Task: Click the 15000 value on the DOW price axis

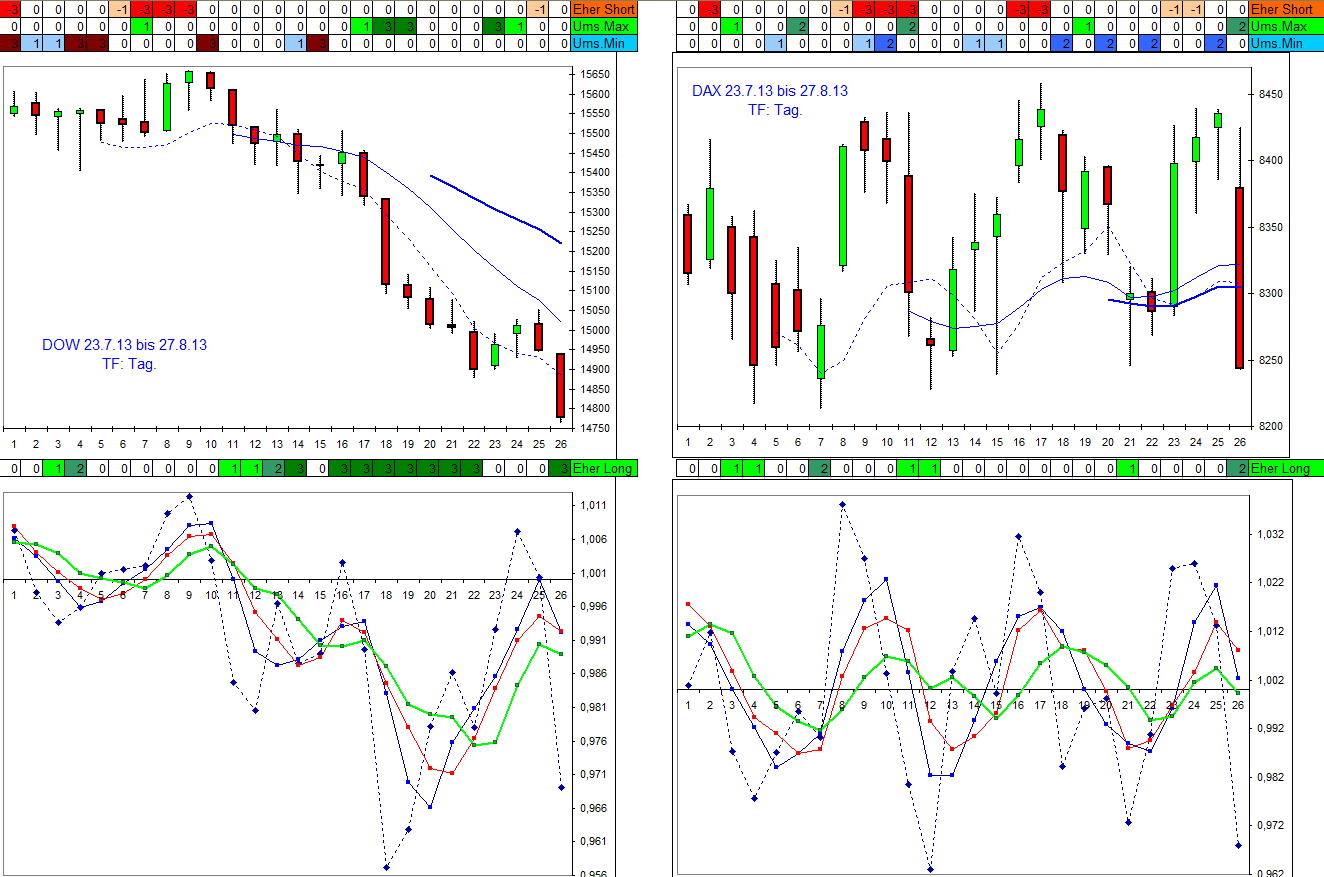Action: coord(594,330)
